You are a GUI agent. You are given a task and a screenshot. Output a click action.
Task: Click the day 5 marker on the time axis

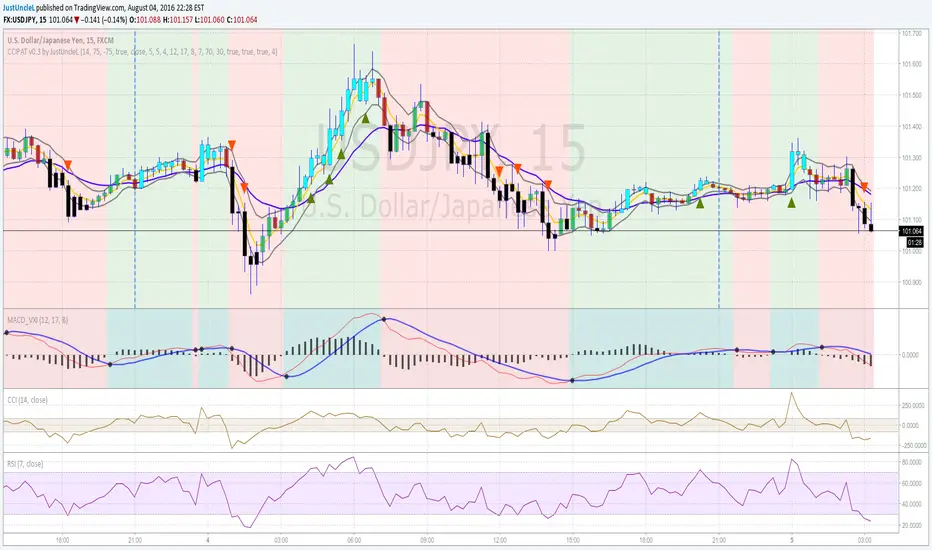[792, 540]
